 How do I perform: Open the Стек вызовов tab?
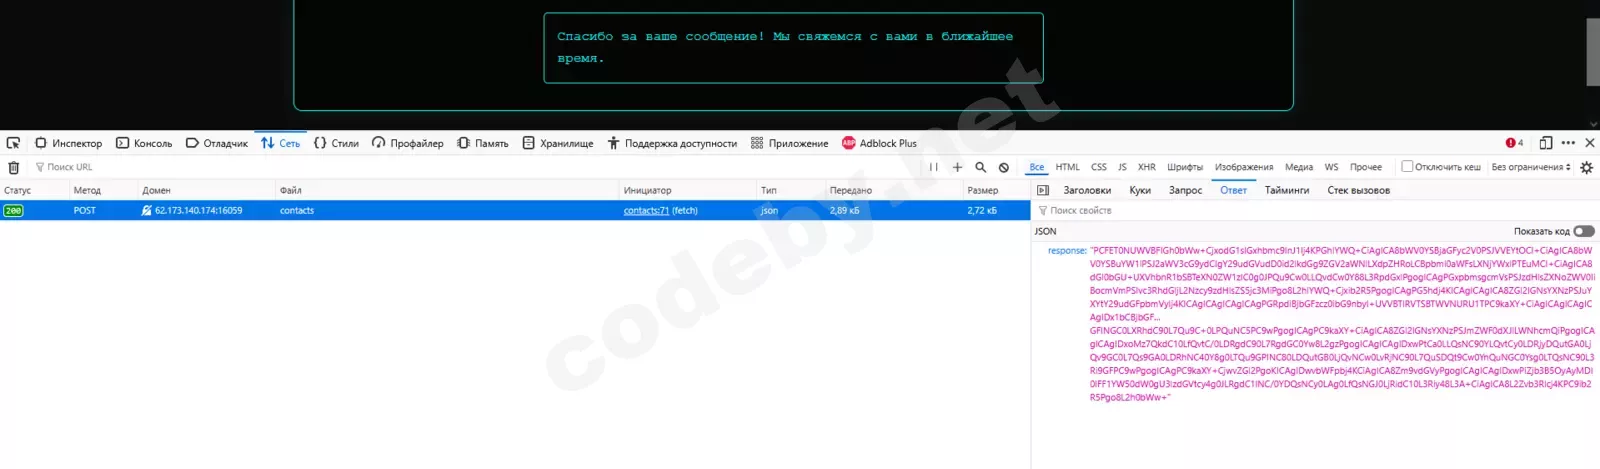1358,190
